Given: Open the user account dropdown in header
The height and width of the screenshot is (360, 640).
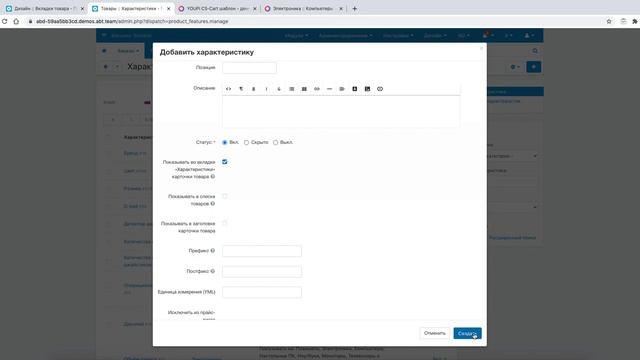Looking at the screenshot, I should pyautogui.click(x=529, y=36).
